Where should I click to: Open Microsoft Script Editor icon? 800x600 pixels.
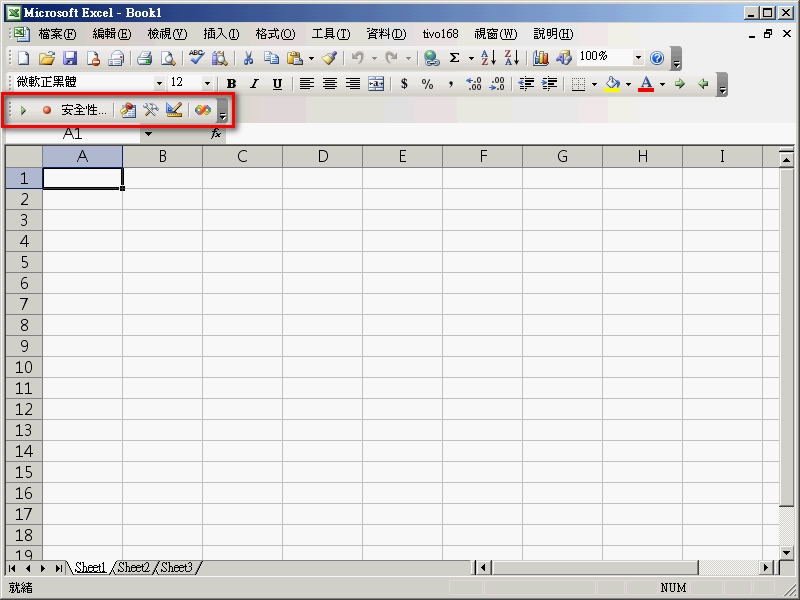pyautogui.click(x=203, y=110)
